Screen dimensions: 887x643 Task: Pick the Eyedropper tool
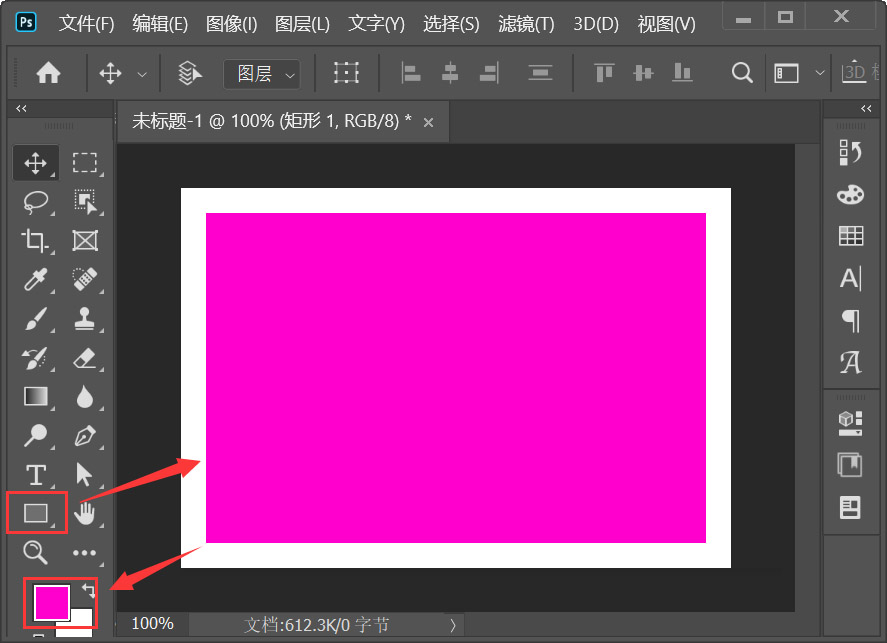coord(36,279)
